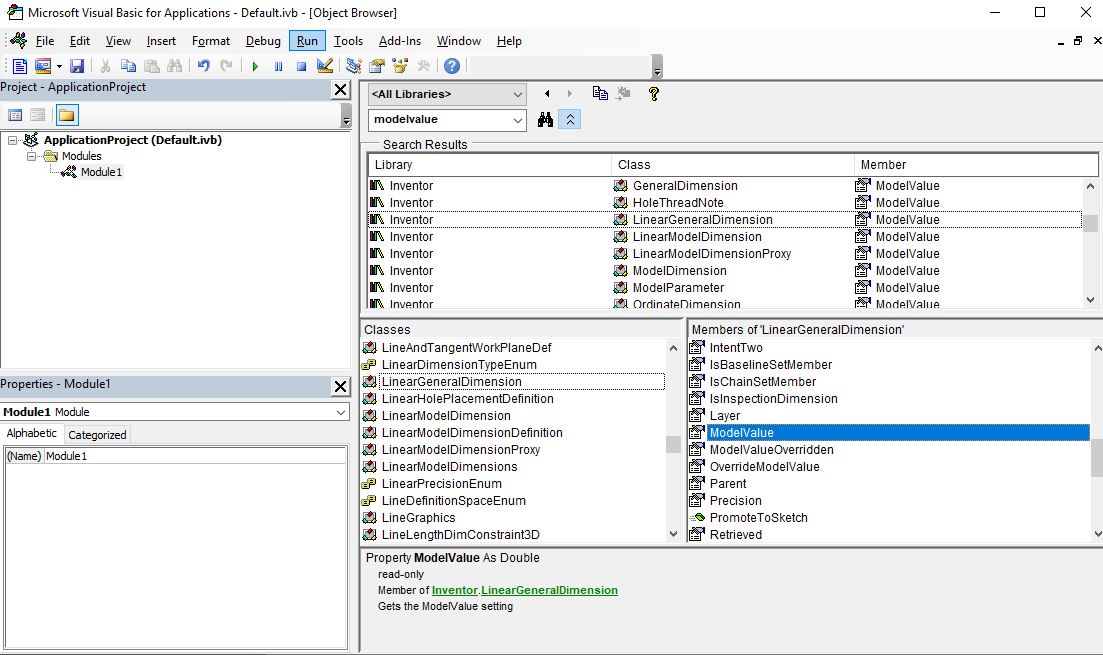Open the Module1 Module properties dropdown
Viewport: 1103px width, 655px height.
pos(340,412)
